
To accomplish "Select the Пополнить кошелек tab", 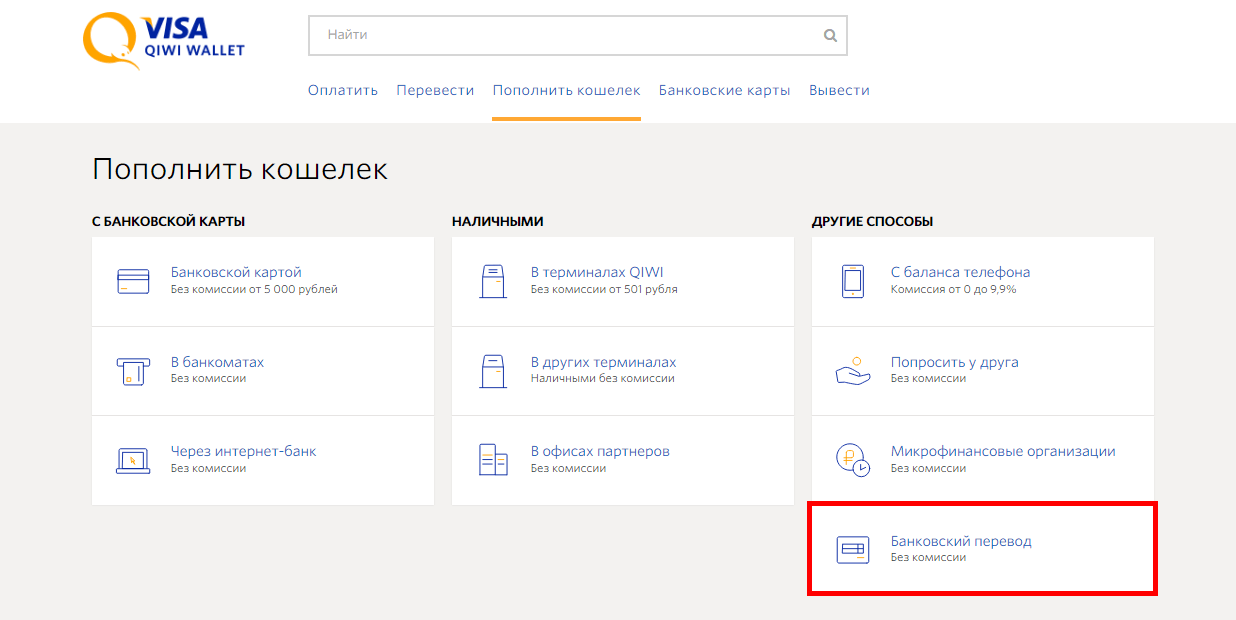I will point(566,90).
